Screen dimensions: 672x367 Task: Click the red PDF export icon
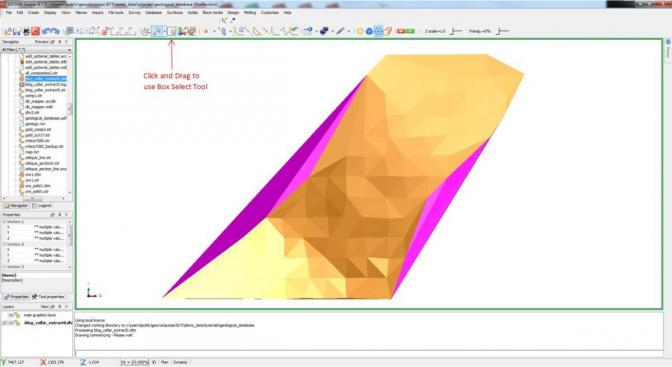tap(35, 31)
